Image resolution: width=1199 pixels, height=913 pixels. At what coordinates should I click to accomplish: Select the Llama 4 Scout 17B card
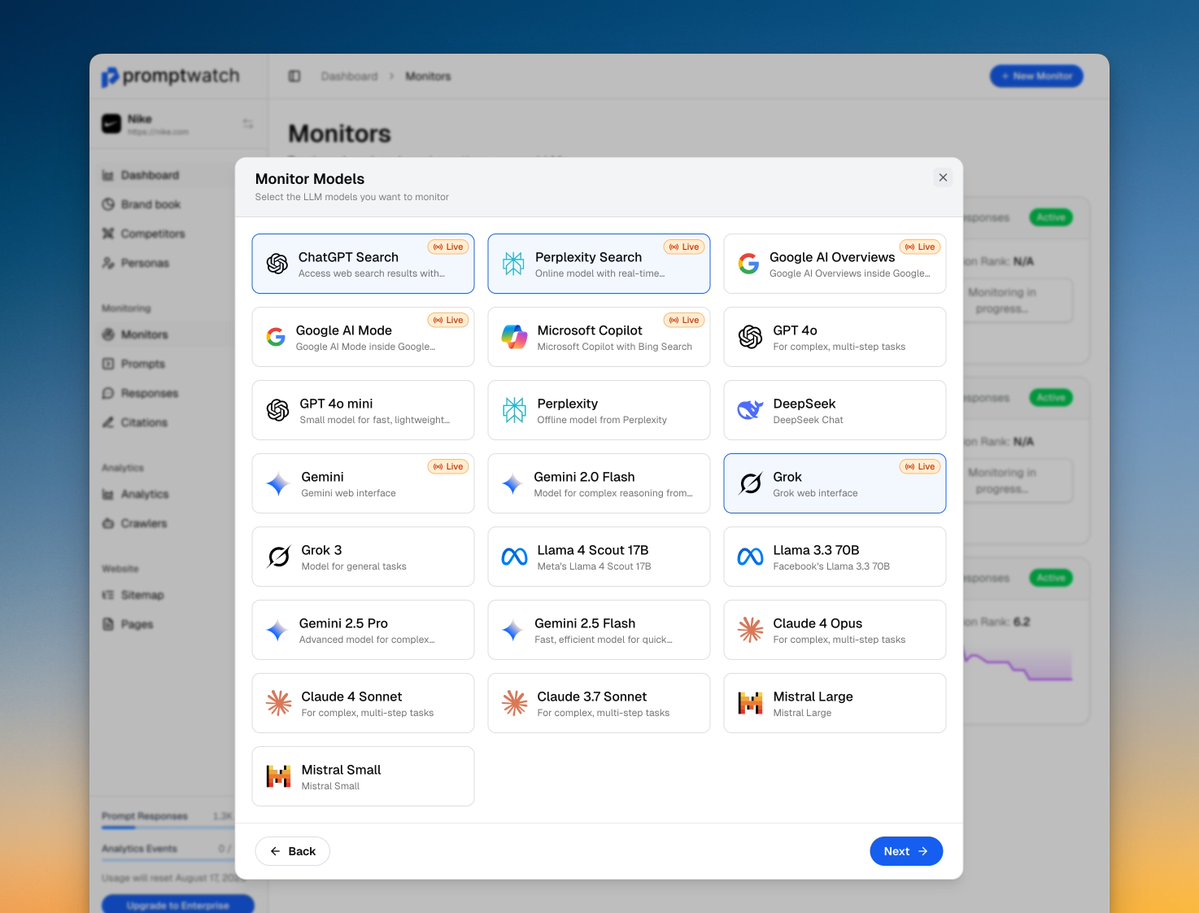tap(599, 557)
